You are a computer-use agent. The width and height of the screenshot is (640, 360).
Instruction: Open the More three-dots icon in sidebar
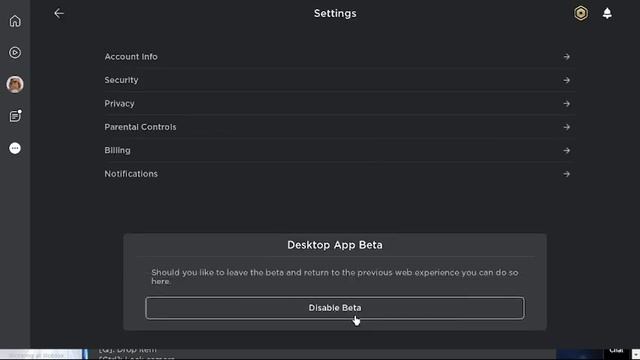(15, 148)
